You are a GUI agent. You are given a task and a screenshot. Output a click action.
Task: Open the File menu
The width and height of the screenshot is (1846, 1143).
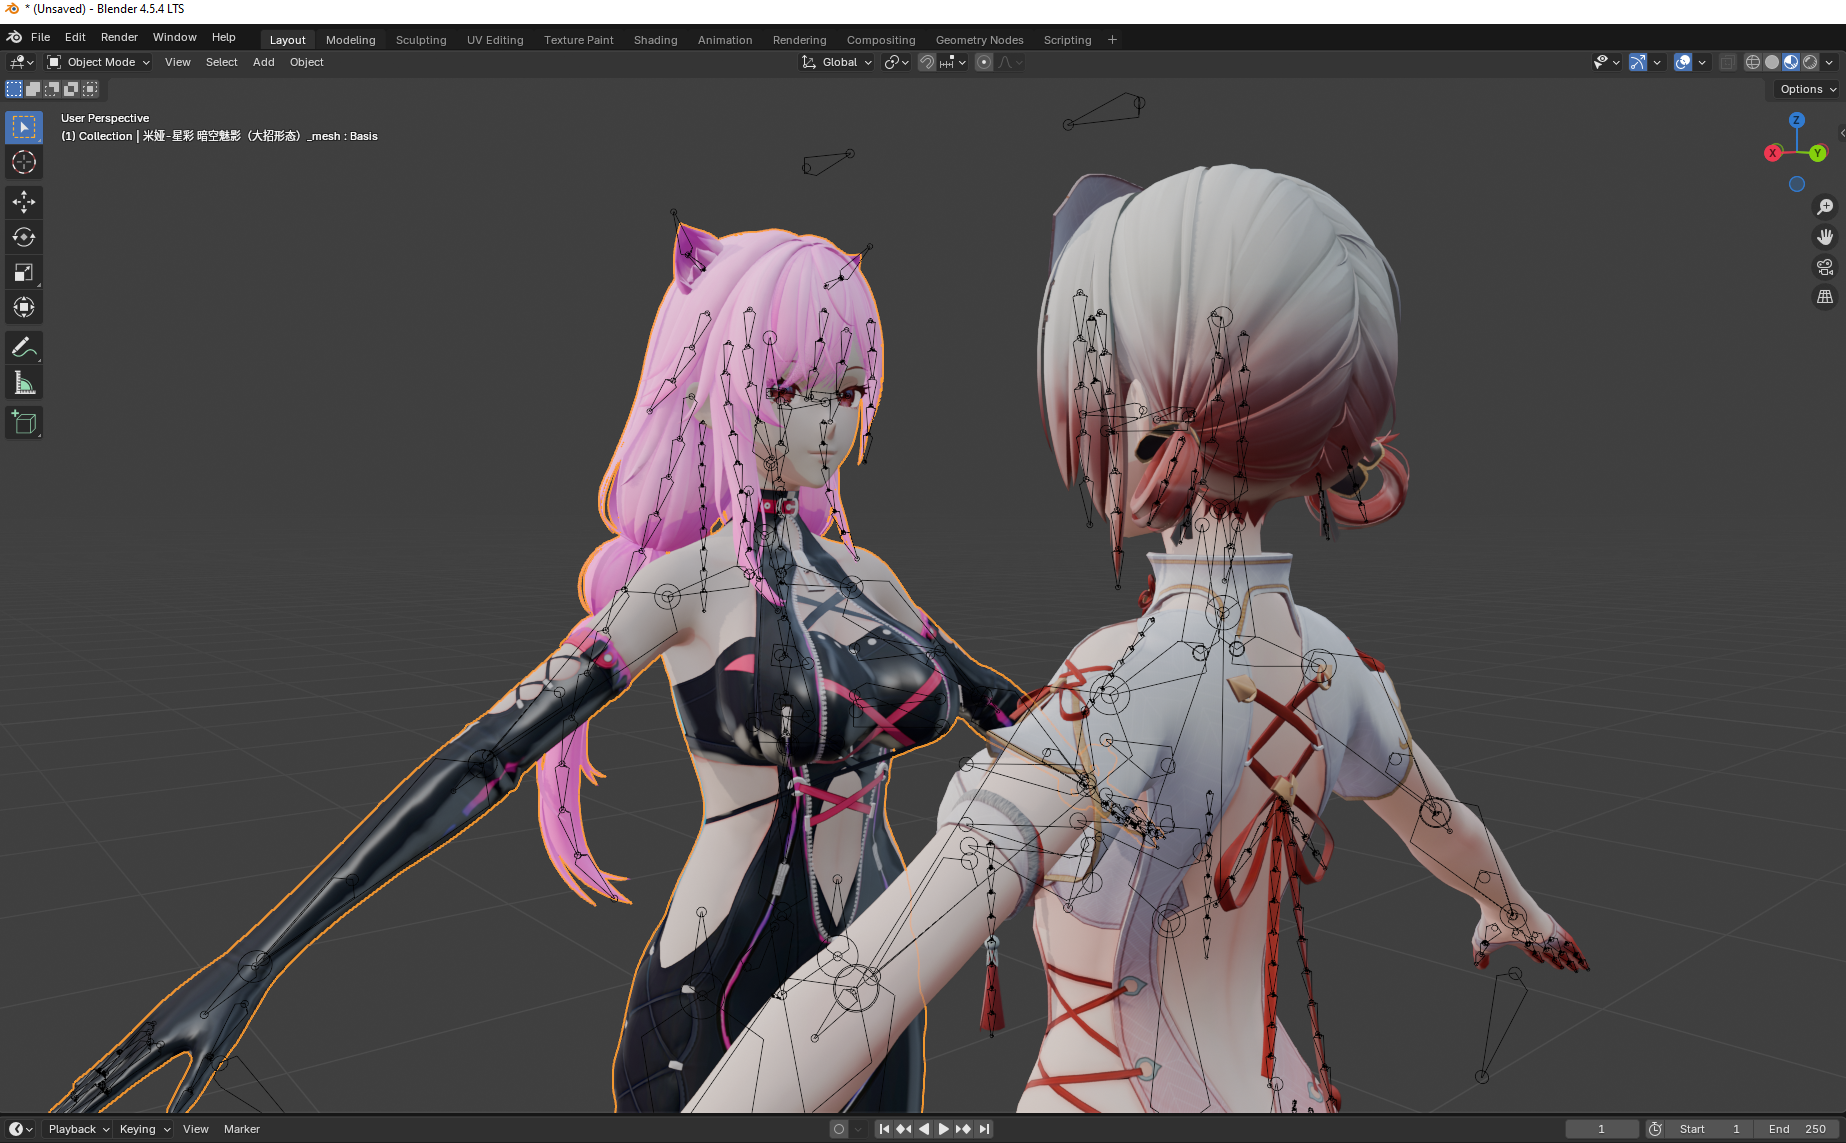(x=41, y=37)
